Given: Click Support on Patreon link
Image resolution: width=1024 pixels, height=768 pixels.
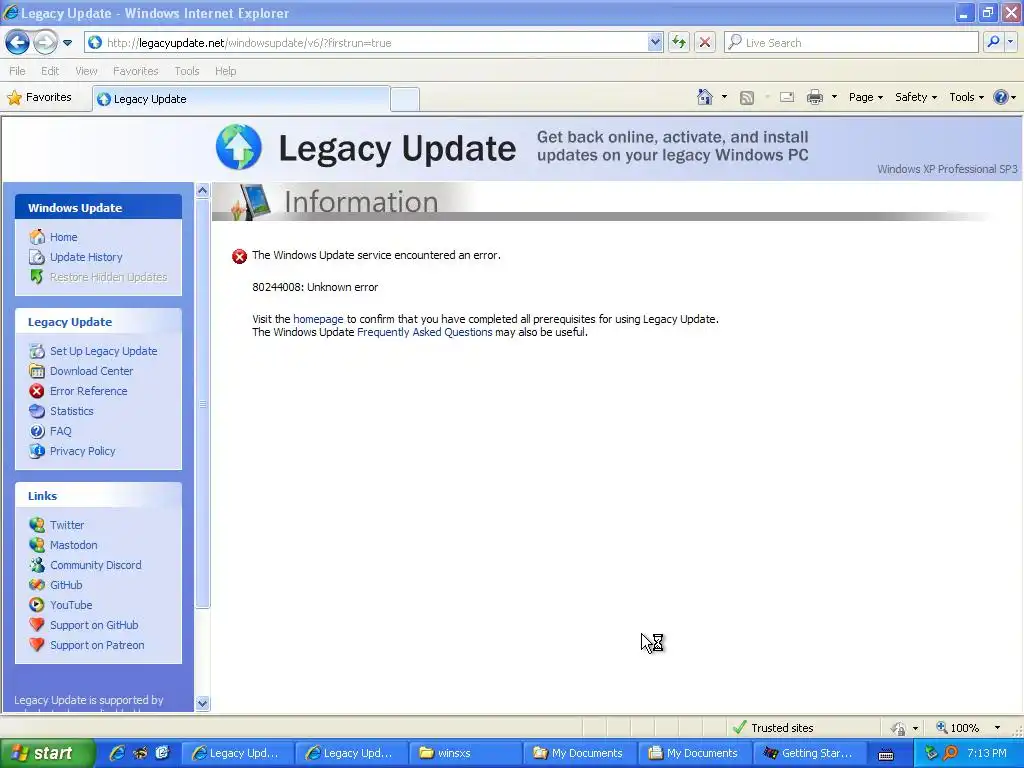Looking at the screenshot, I should 97,645.
